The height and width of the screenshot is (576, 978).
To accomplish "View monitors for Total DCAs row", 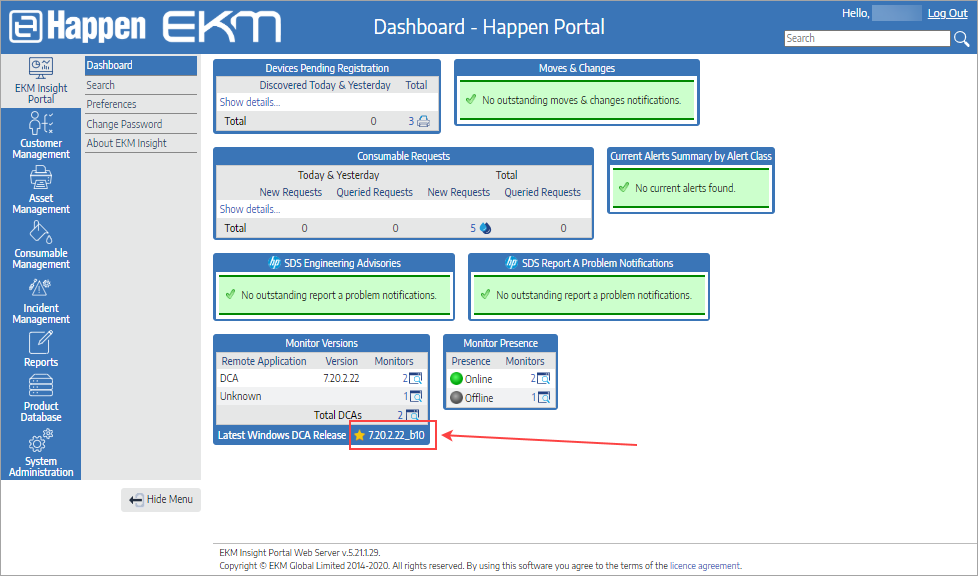I will click(x=412, y=414).
